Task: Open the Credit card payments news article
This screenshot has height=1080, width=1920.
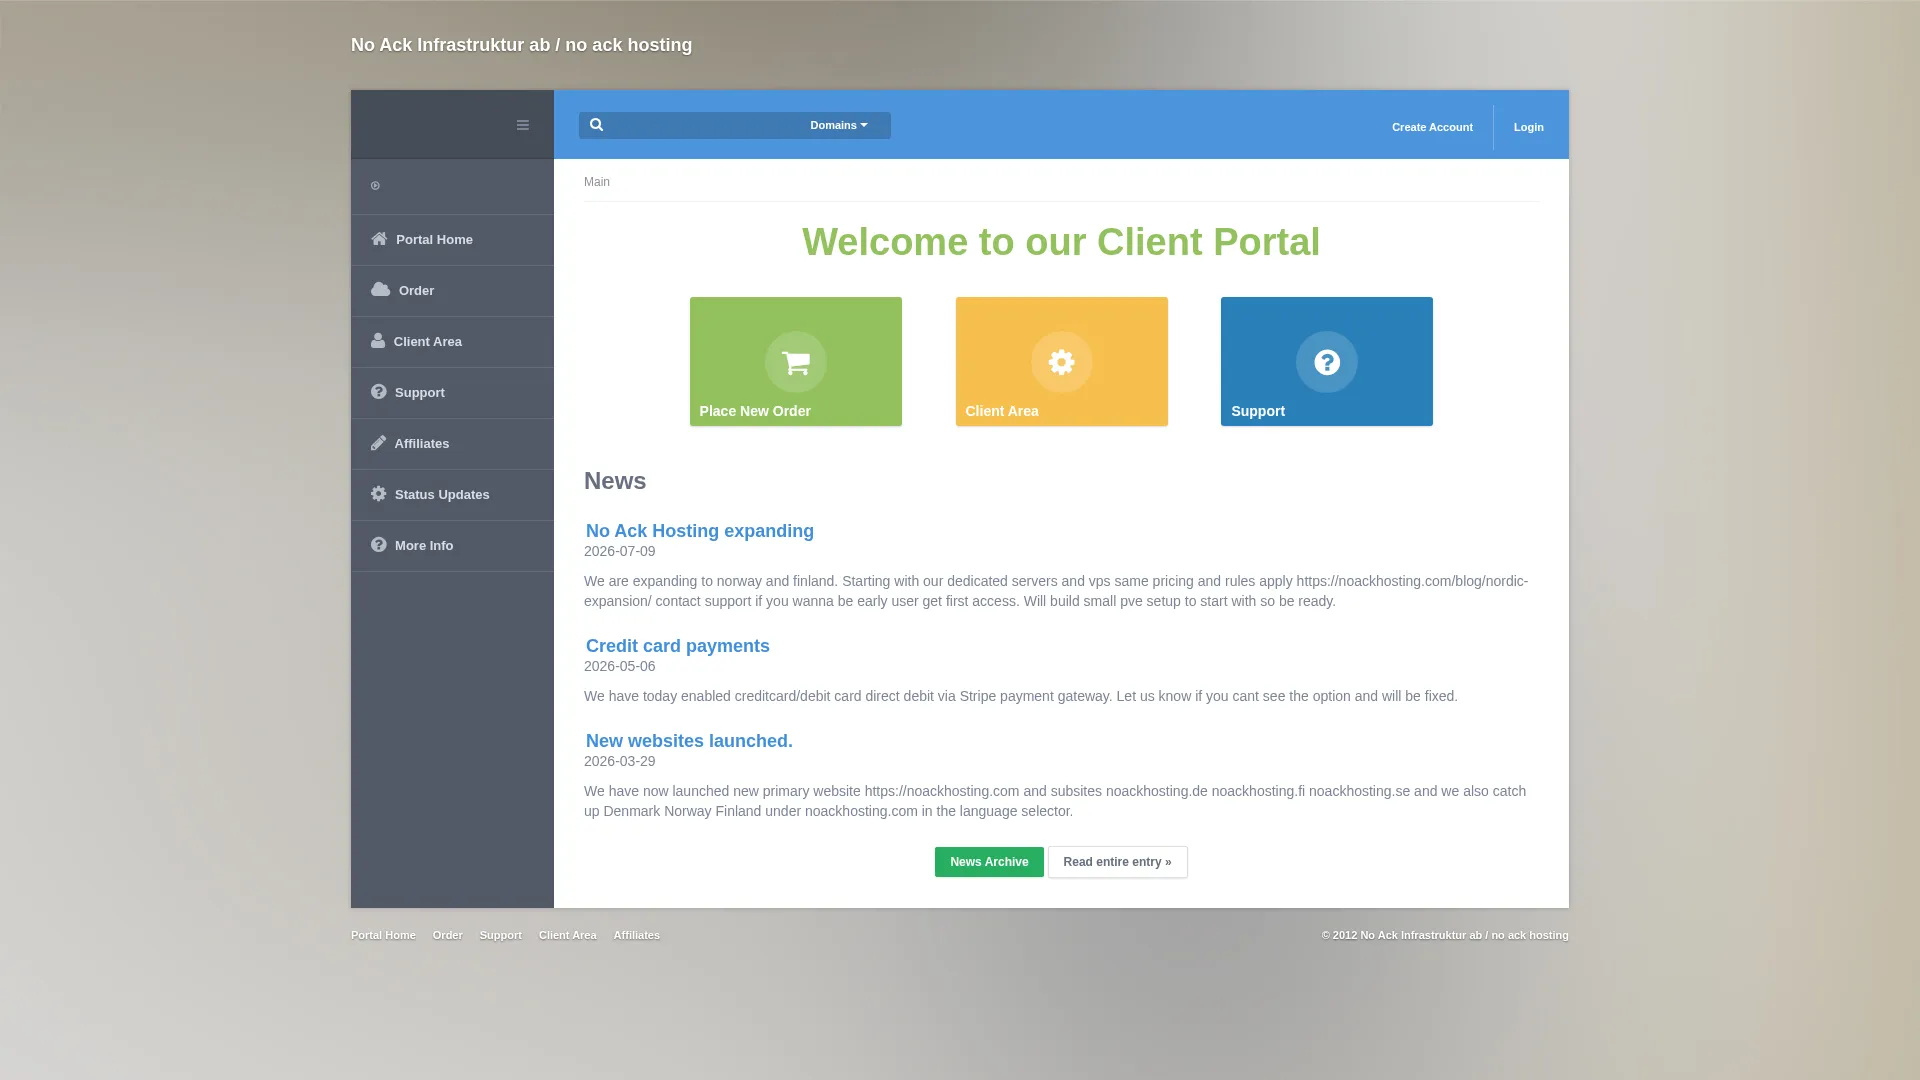Action: tap(678, 646)
